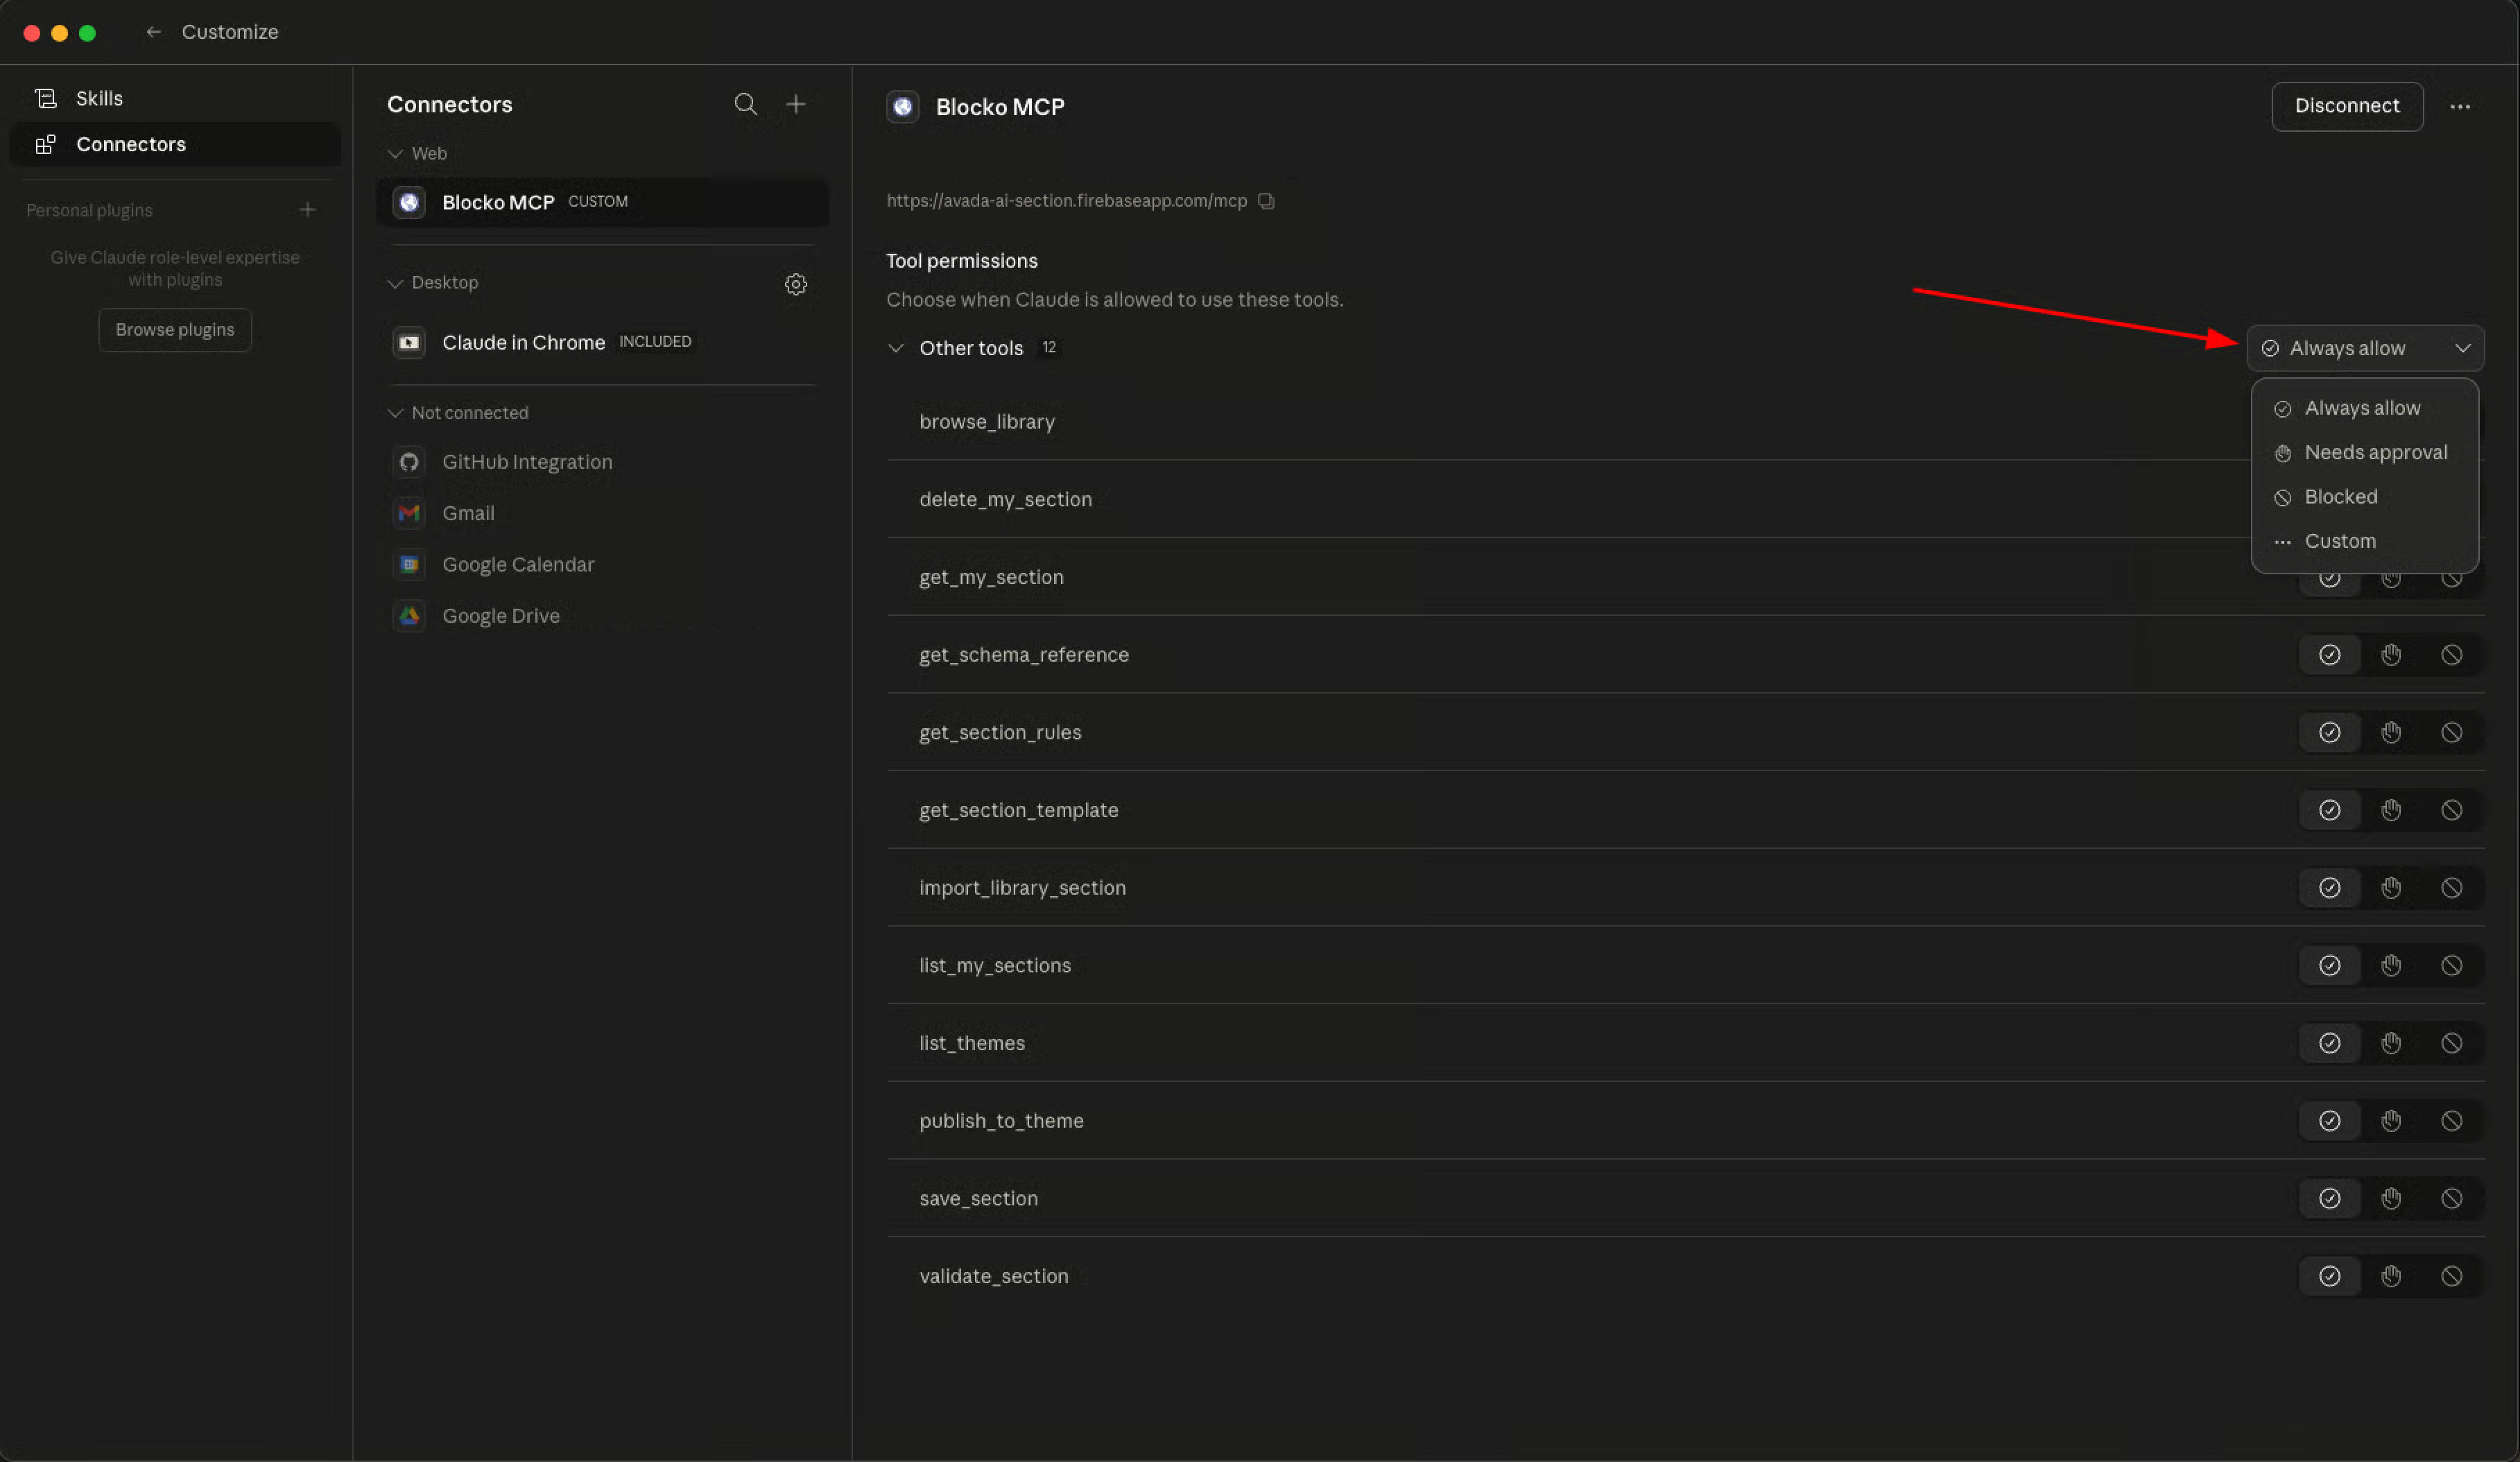The width and height of the screenshot is (2520, 1462).
Task: Set get_section_rules to always allow
Action: coord(2329,733)
